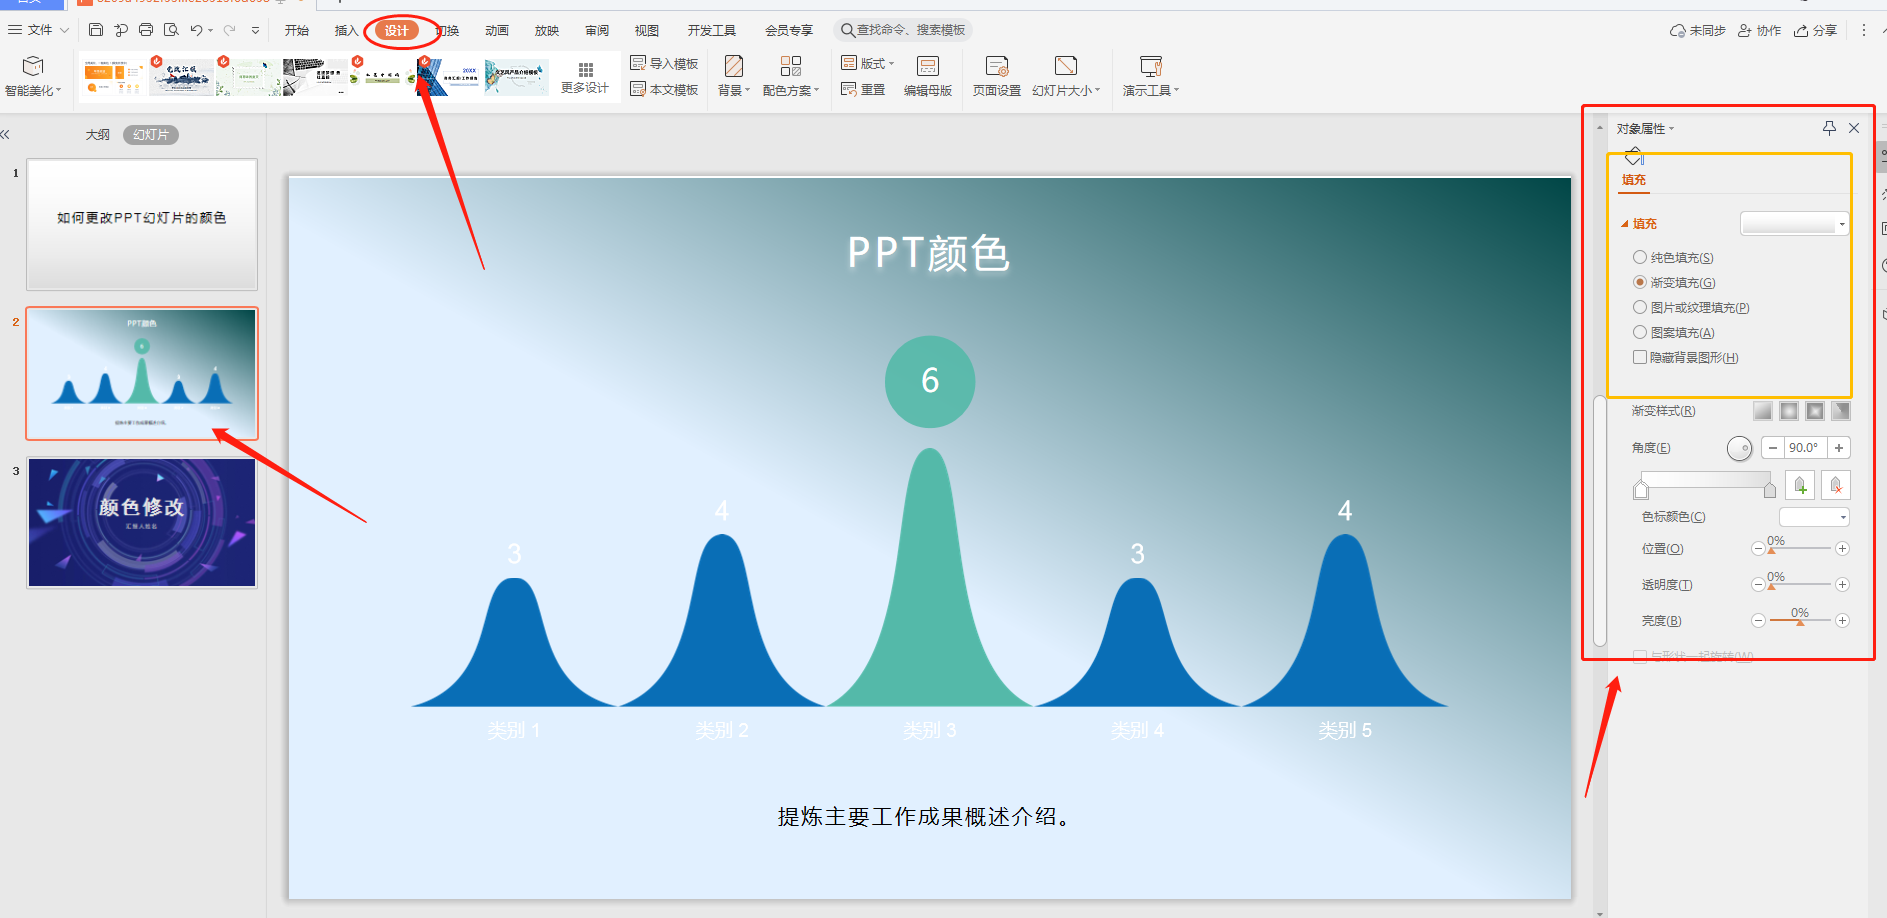Open the 动画 animation tab

[497, 31]
